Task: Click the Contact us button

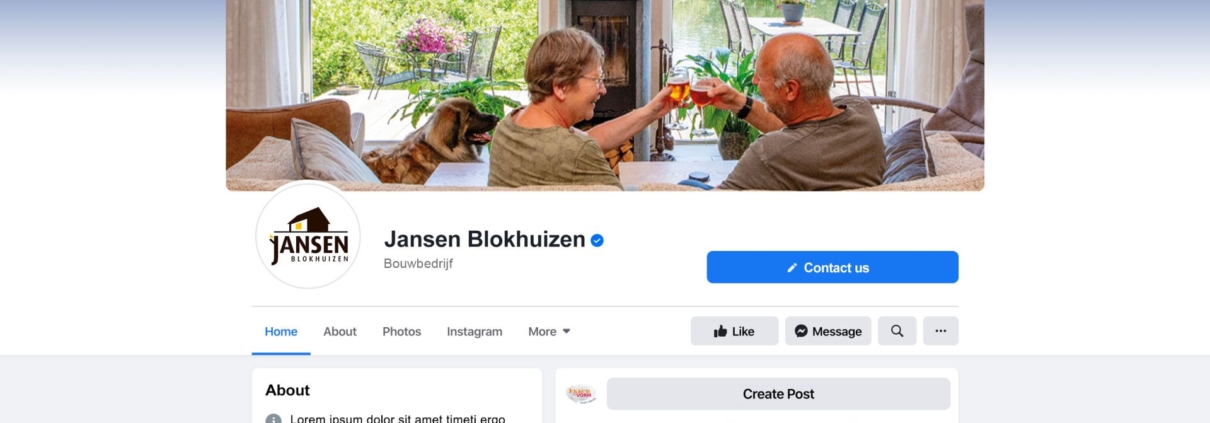Action: [832, 267]
